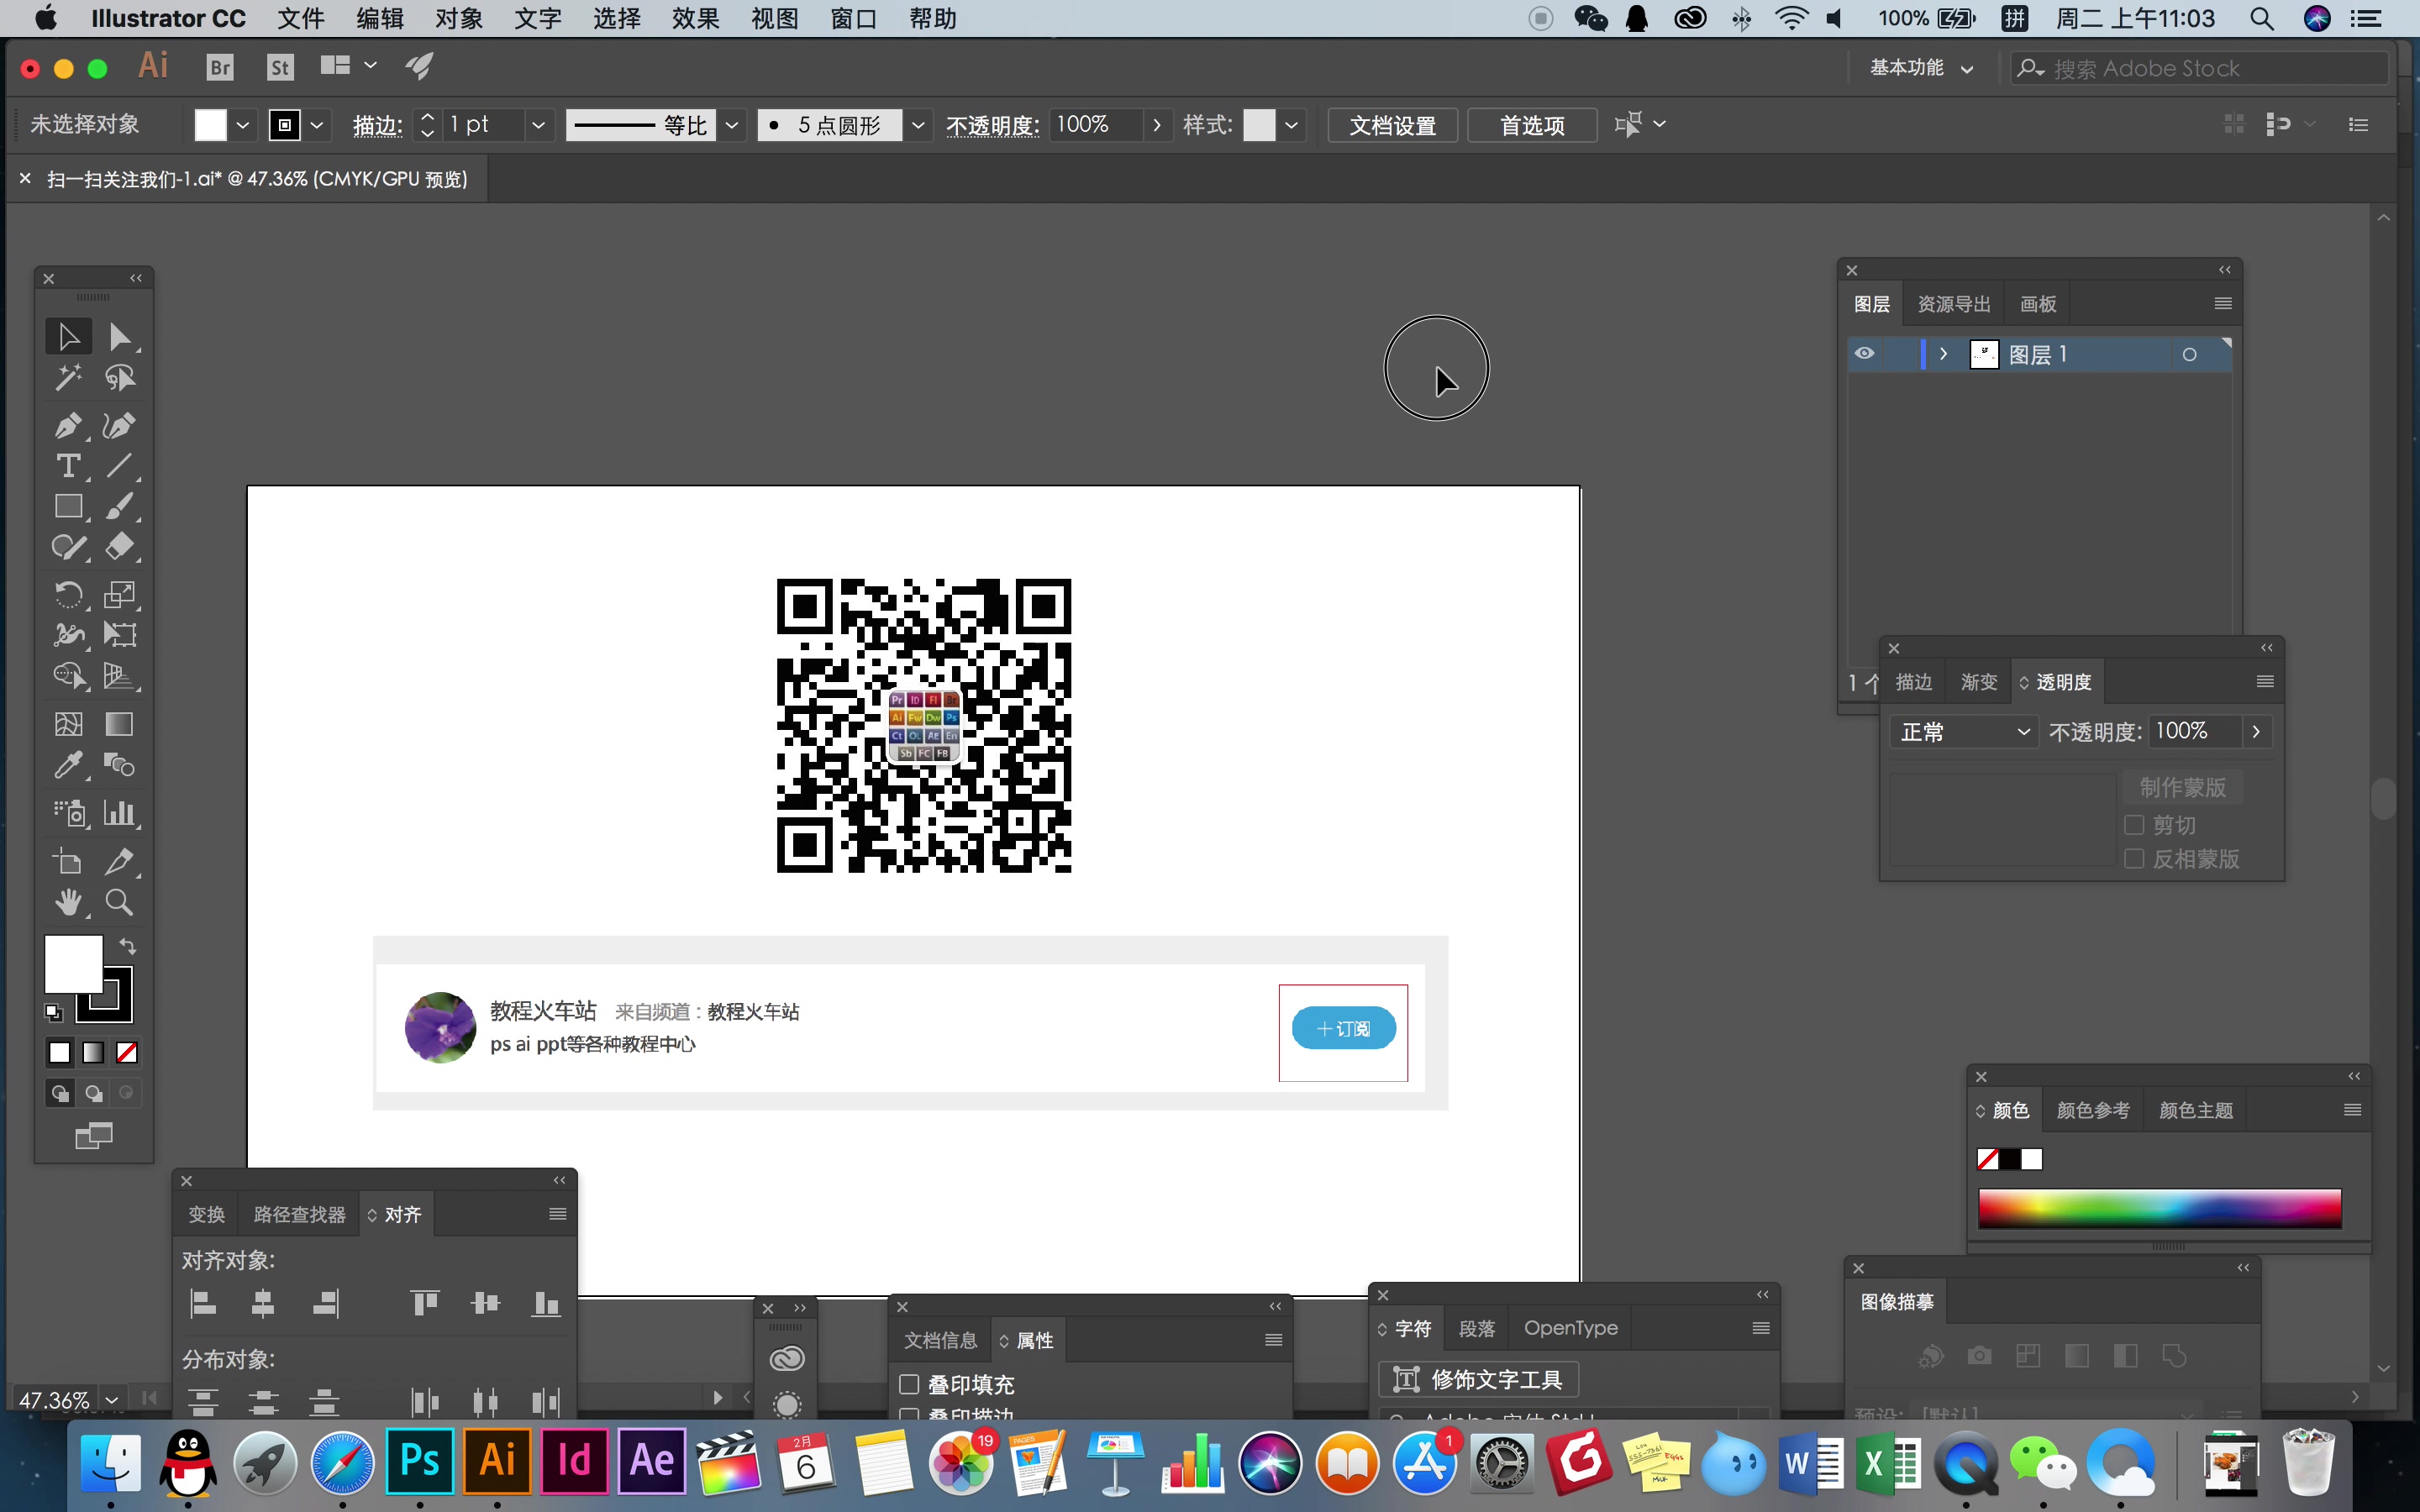Select the Mesh tool
2420x1512 pixels.
[x=68, y=724]
